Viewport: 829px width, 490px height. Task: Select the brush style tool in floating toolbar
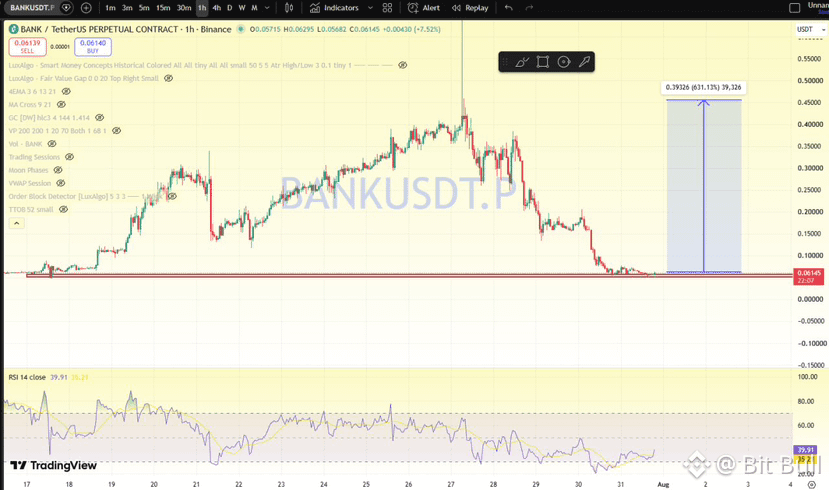click(x=522, y=62)
